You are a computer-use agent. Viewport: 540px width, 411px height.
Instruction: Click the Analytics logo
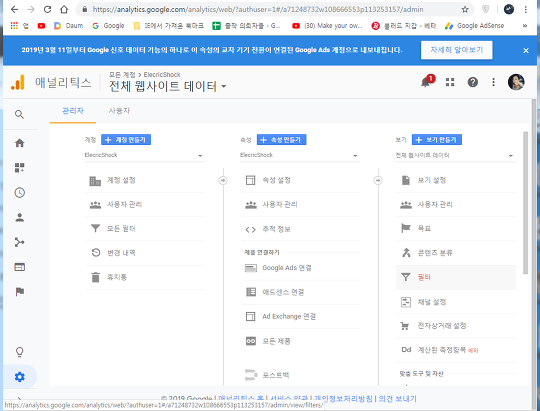pyautogui.click(x=18, y=82)
